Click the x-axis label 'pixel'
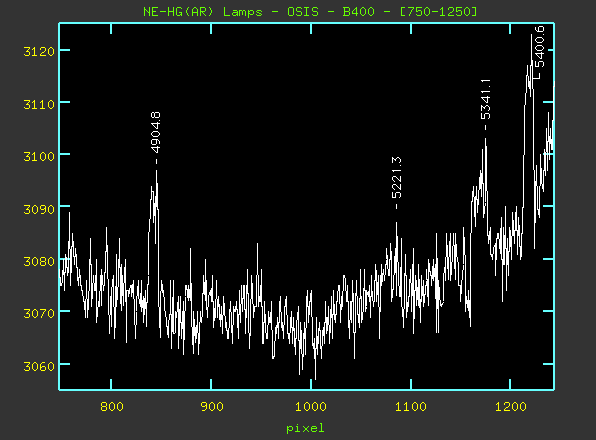Screen dimensions: 596x440 coord(305,428)
